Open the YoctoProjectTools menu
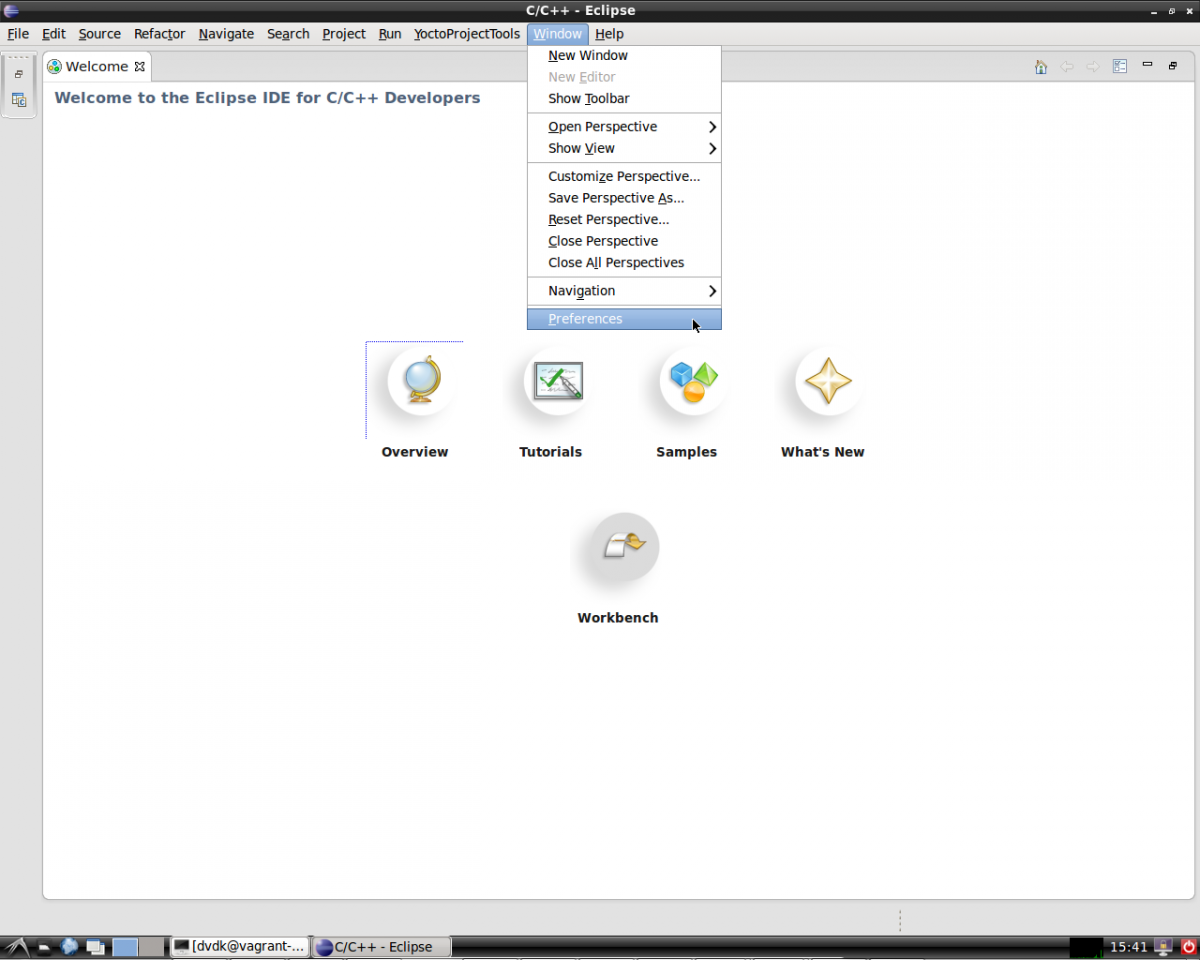 tap(467, 34)
